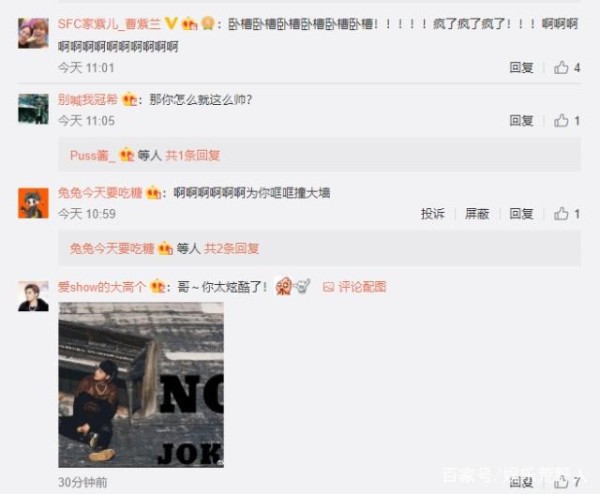Block the comment using 屏蔽
The height and width of the screenshot is (494, 600).
[x=477, y=214]
